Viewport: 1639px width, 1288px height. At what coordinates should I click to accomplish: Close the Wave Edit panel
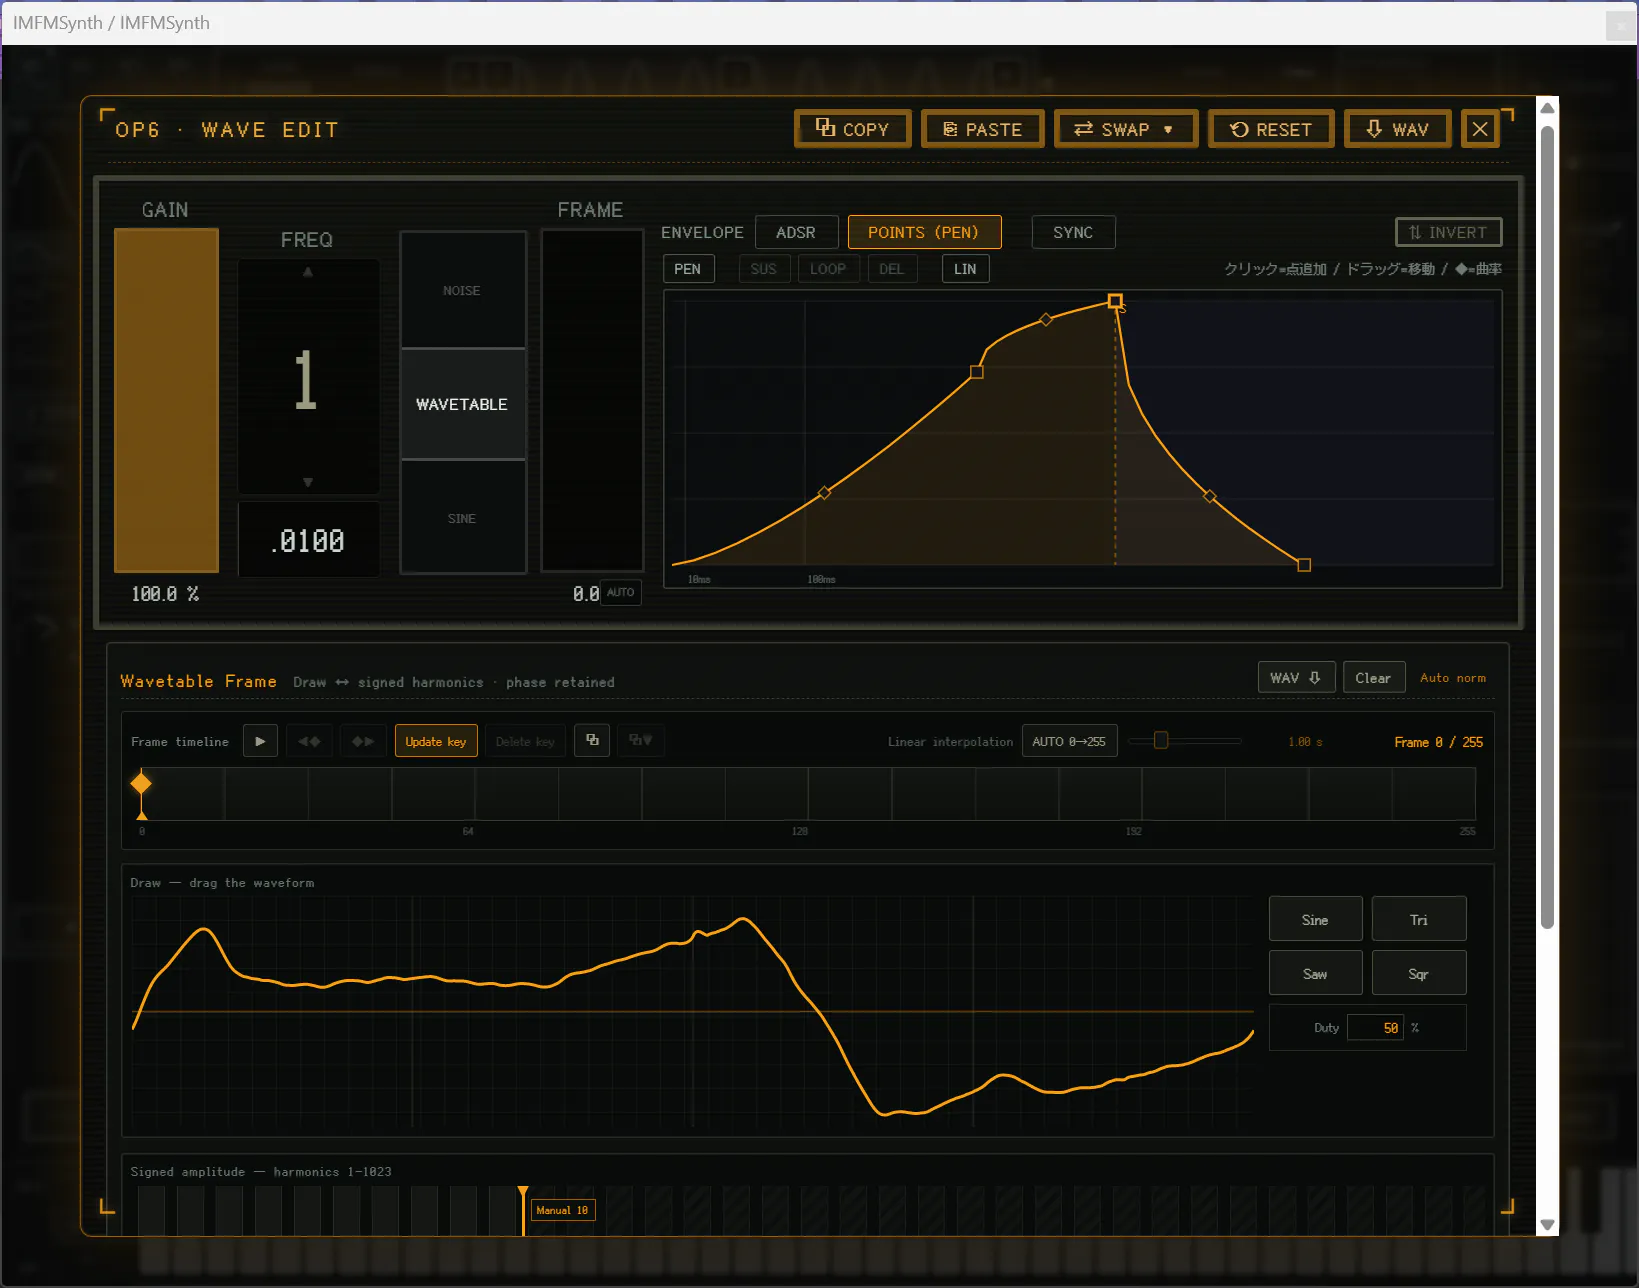(1480, 129)
